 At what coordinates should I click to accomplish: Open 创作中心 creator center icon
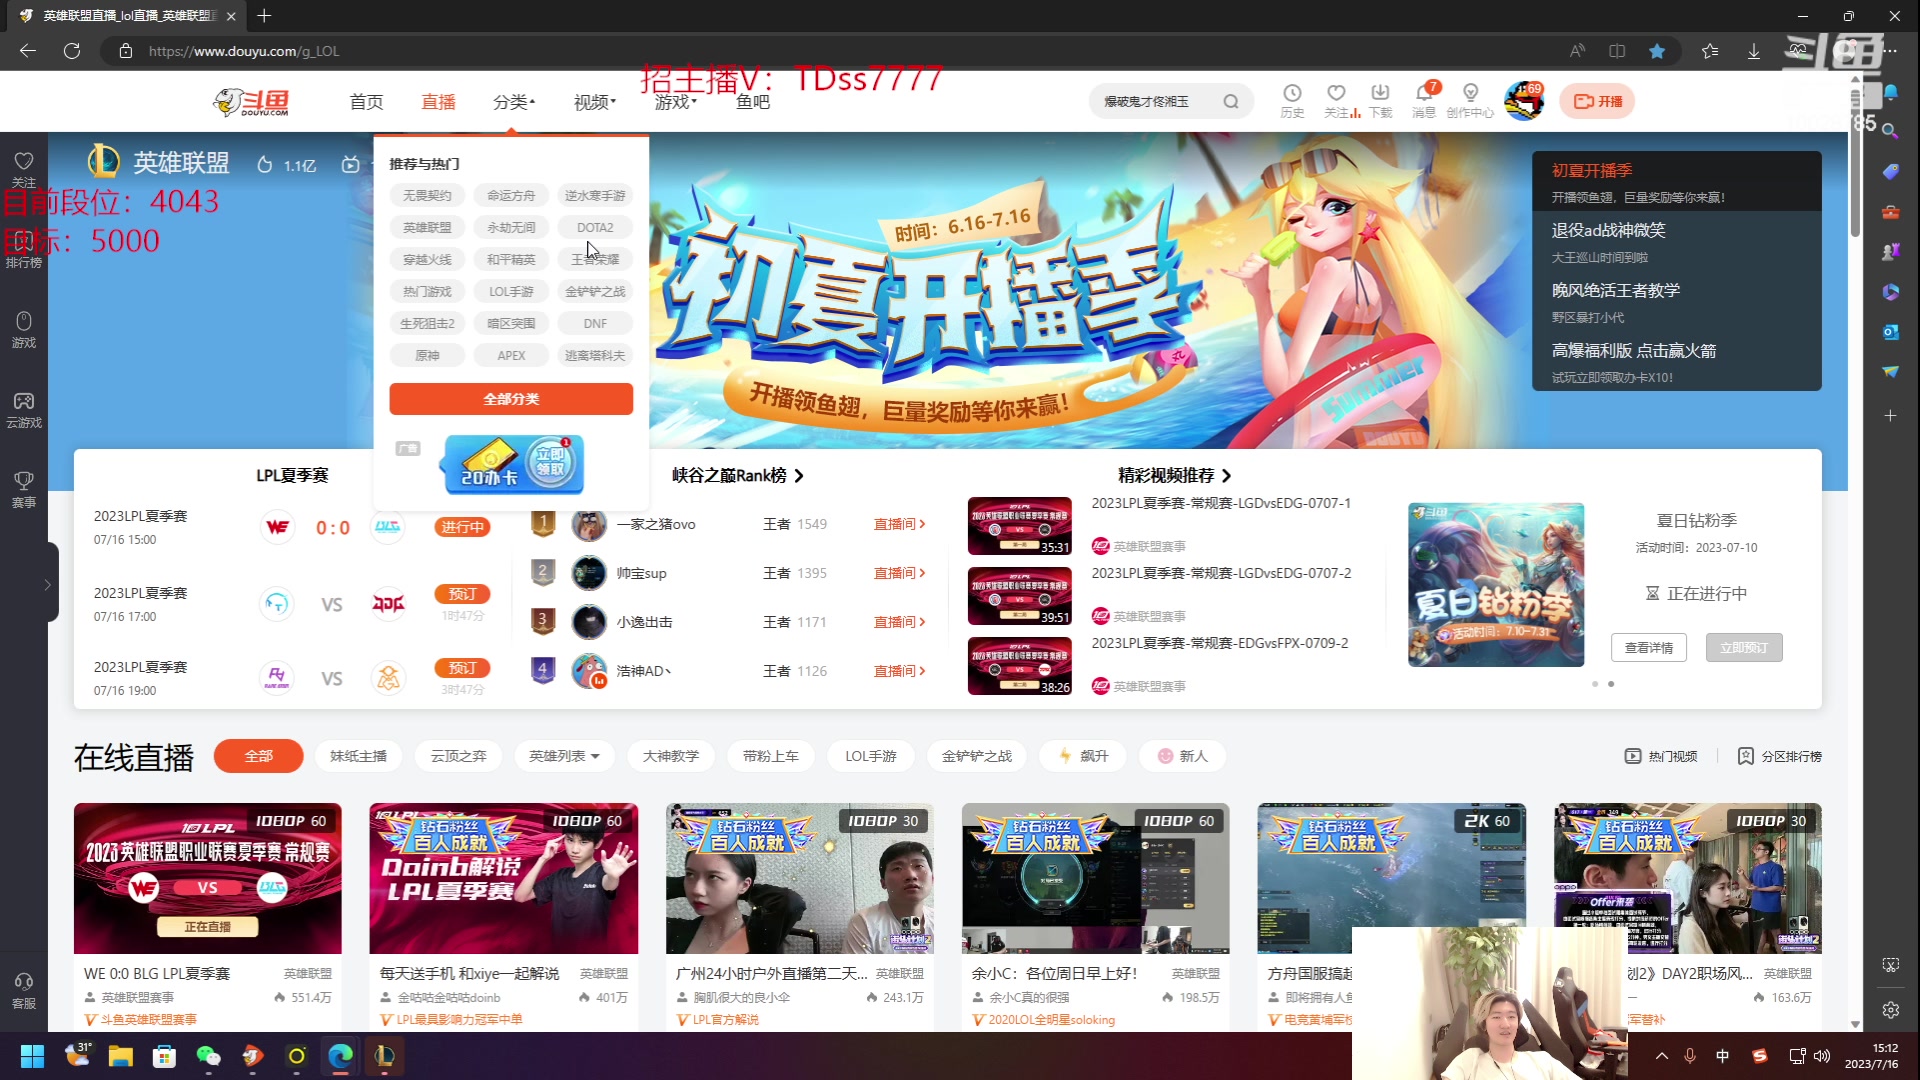(1470, 101)
